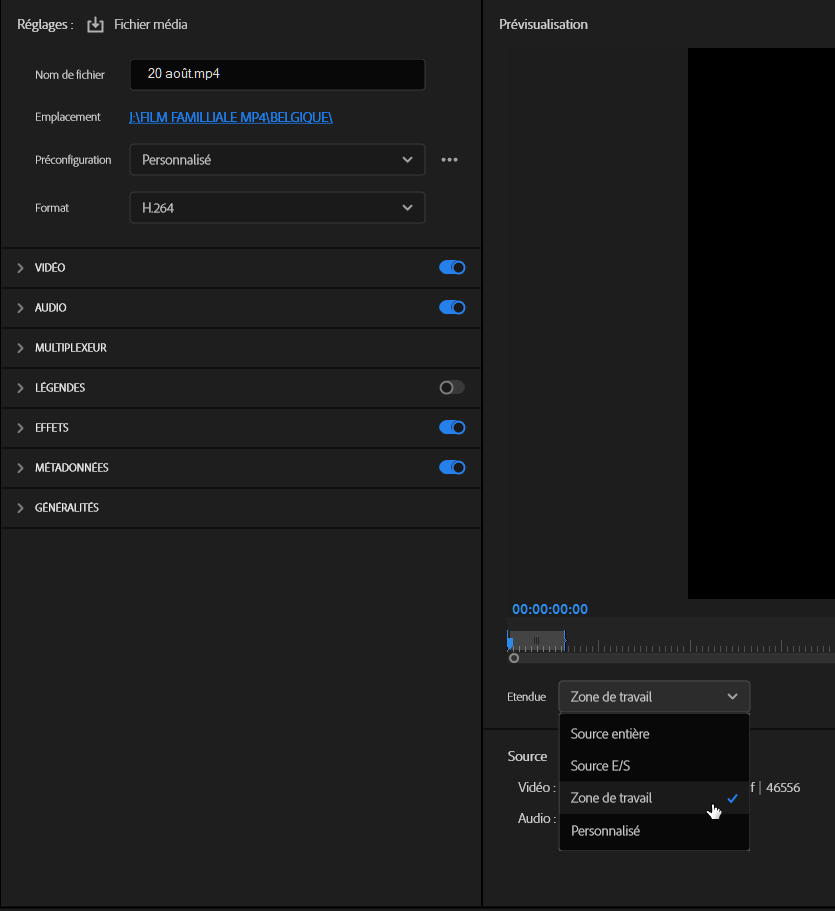
Task: Open the preset options three-dot menu
Action: coord(449,160)
